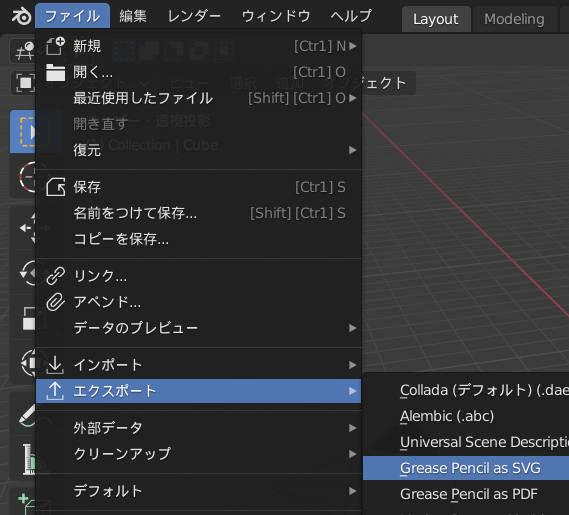Viewport: 569px width, 515px height.
Task: Export as Universal Scene Description
Action: click(x=466, y=442)
